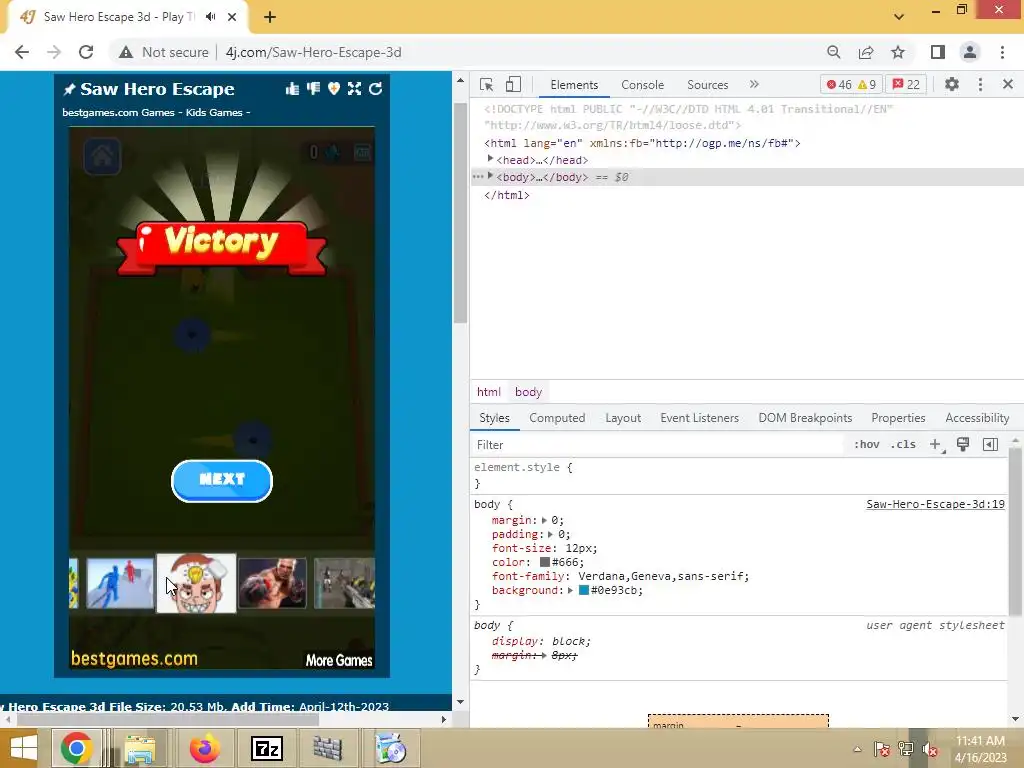The height and width of the screenshot is (768, 1024).
Task: Click the thumbs down dislike icon
Action: (313, 89)
